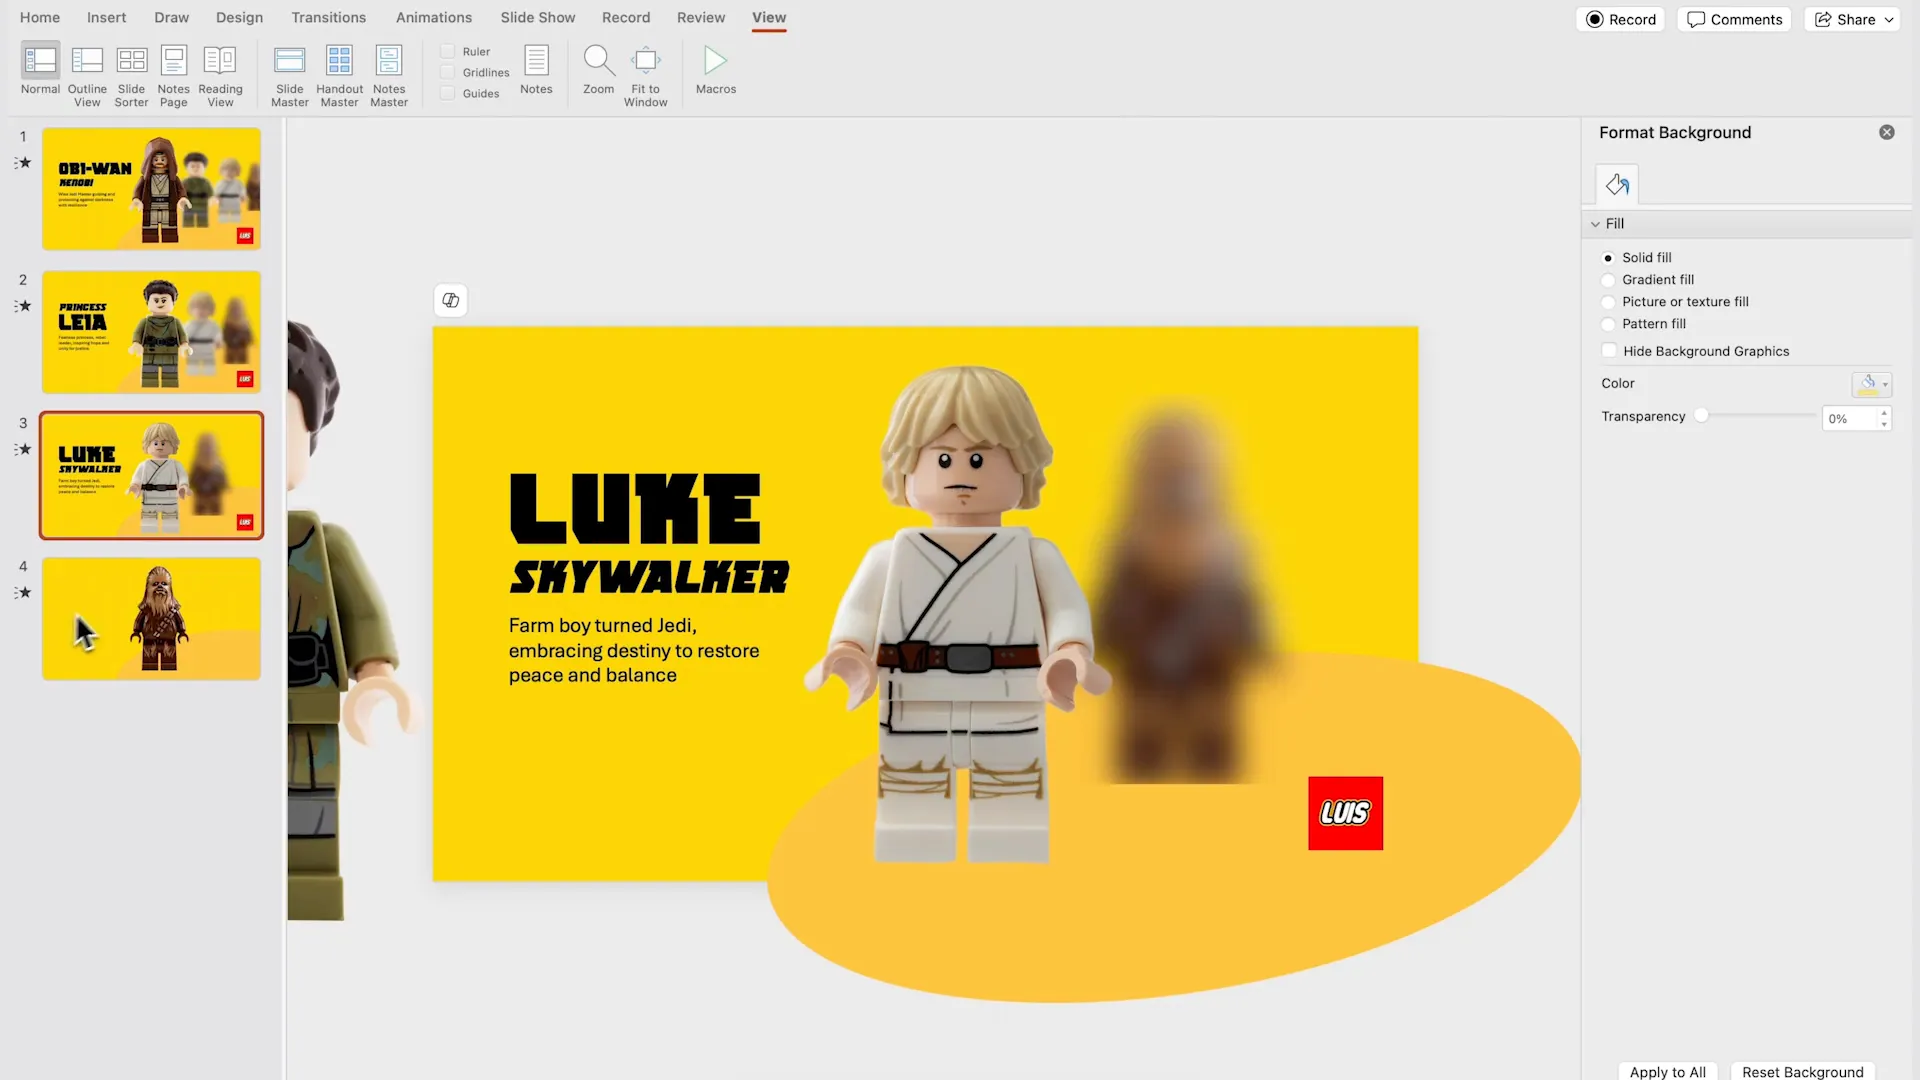1920x1080 pixels.
Task: Select the Luke minifigure image on slide
Action: (x=957, y=614)
